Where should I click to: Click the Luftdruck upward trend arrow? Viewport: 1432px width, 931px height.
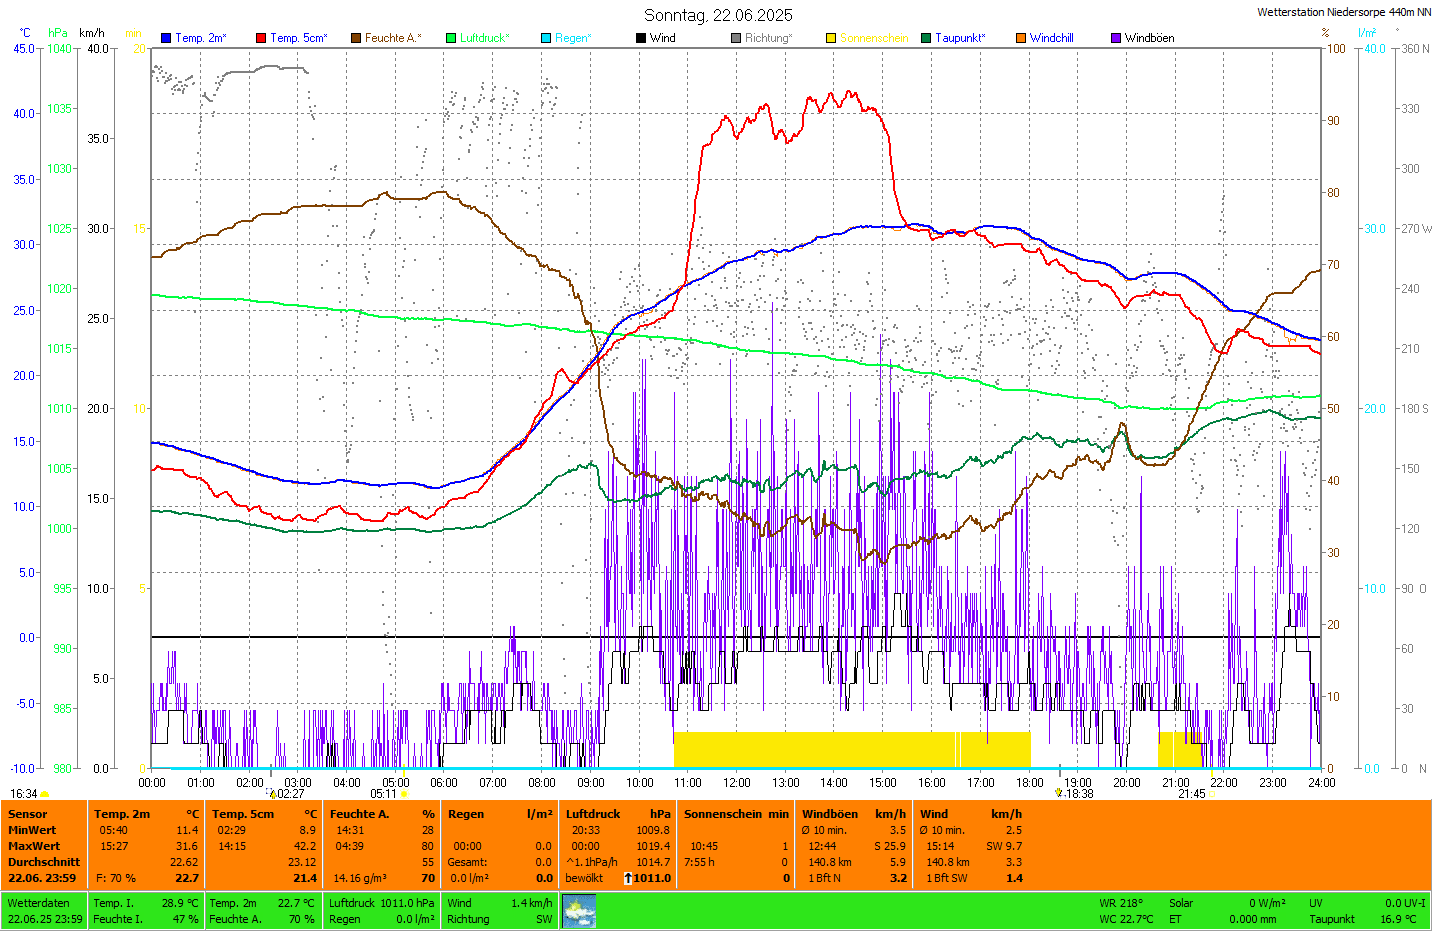(627, 878)
